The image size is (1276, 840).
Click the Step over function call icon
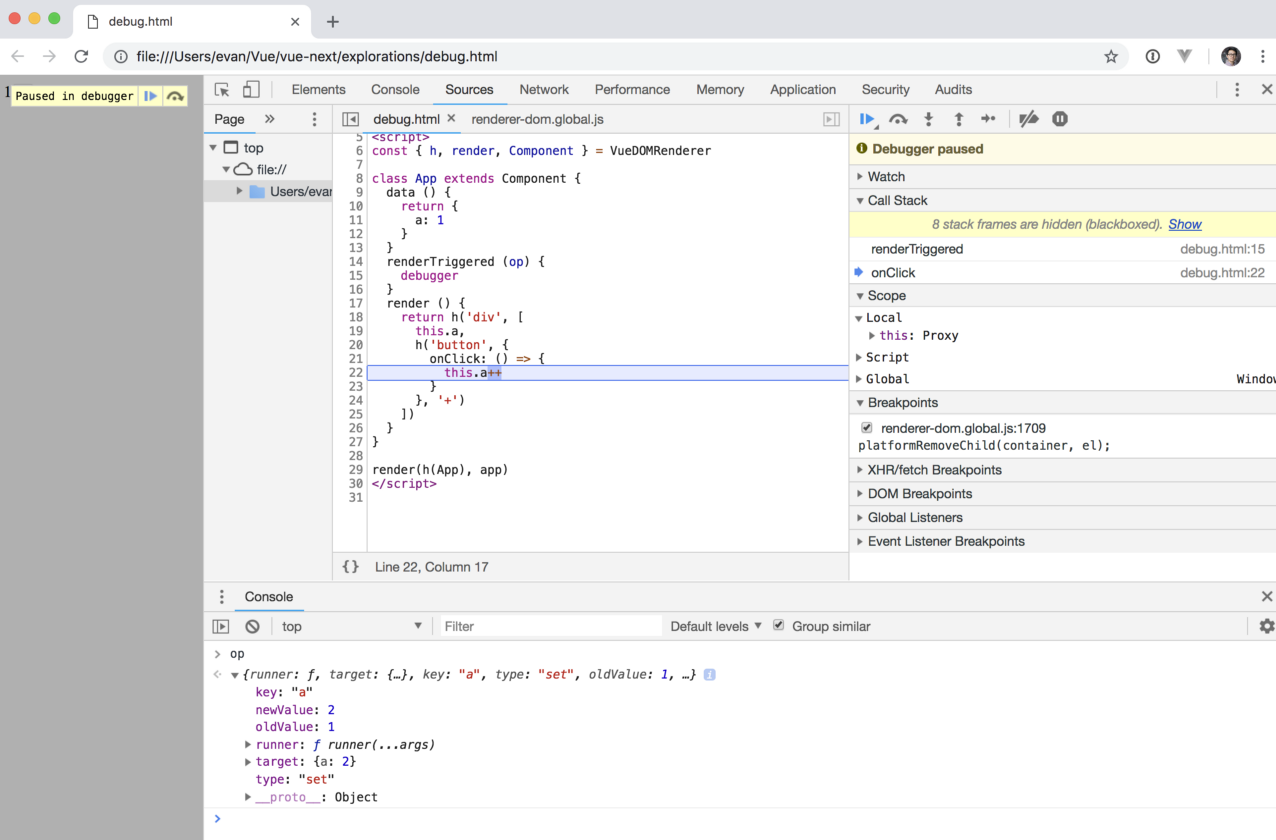click(x=898, y=119)
